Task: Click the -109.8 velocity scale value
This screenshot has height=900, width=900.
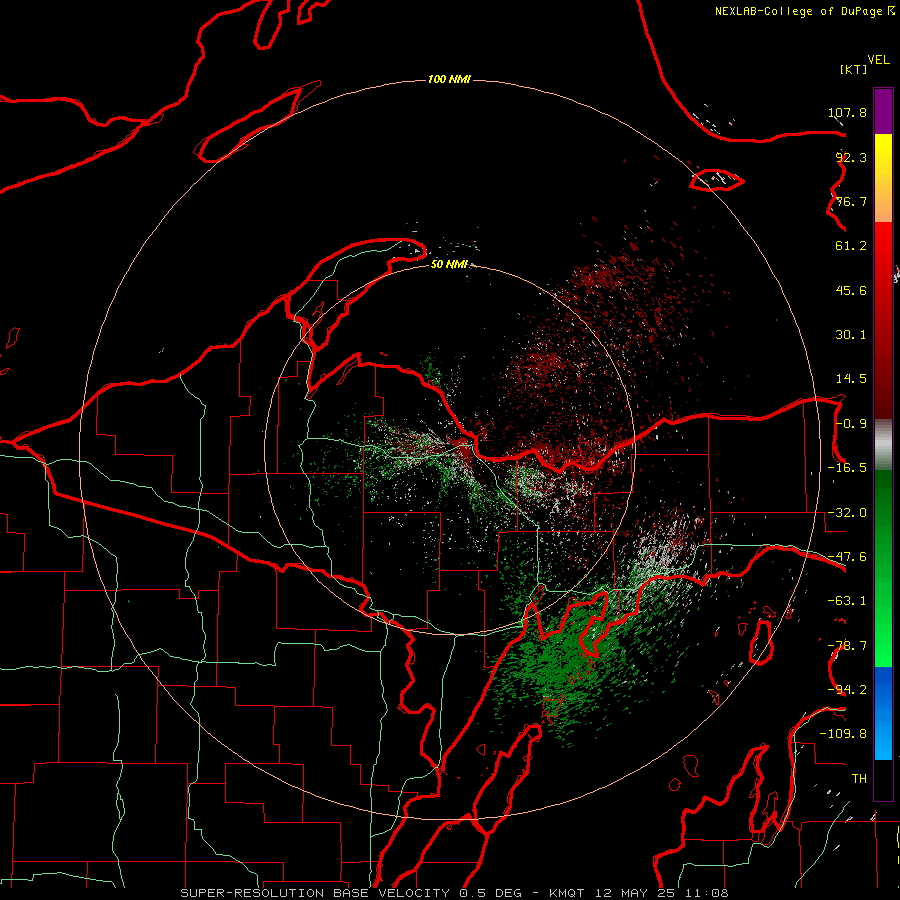Action: point(843,734)
